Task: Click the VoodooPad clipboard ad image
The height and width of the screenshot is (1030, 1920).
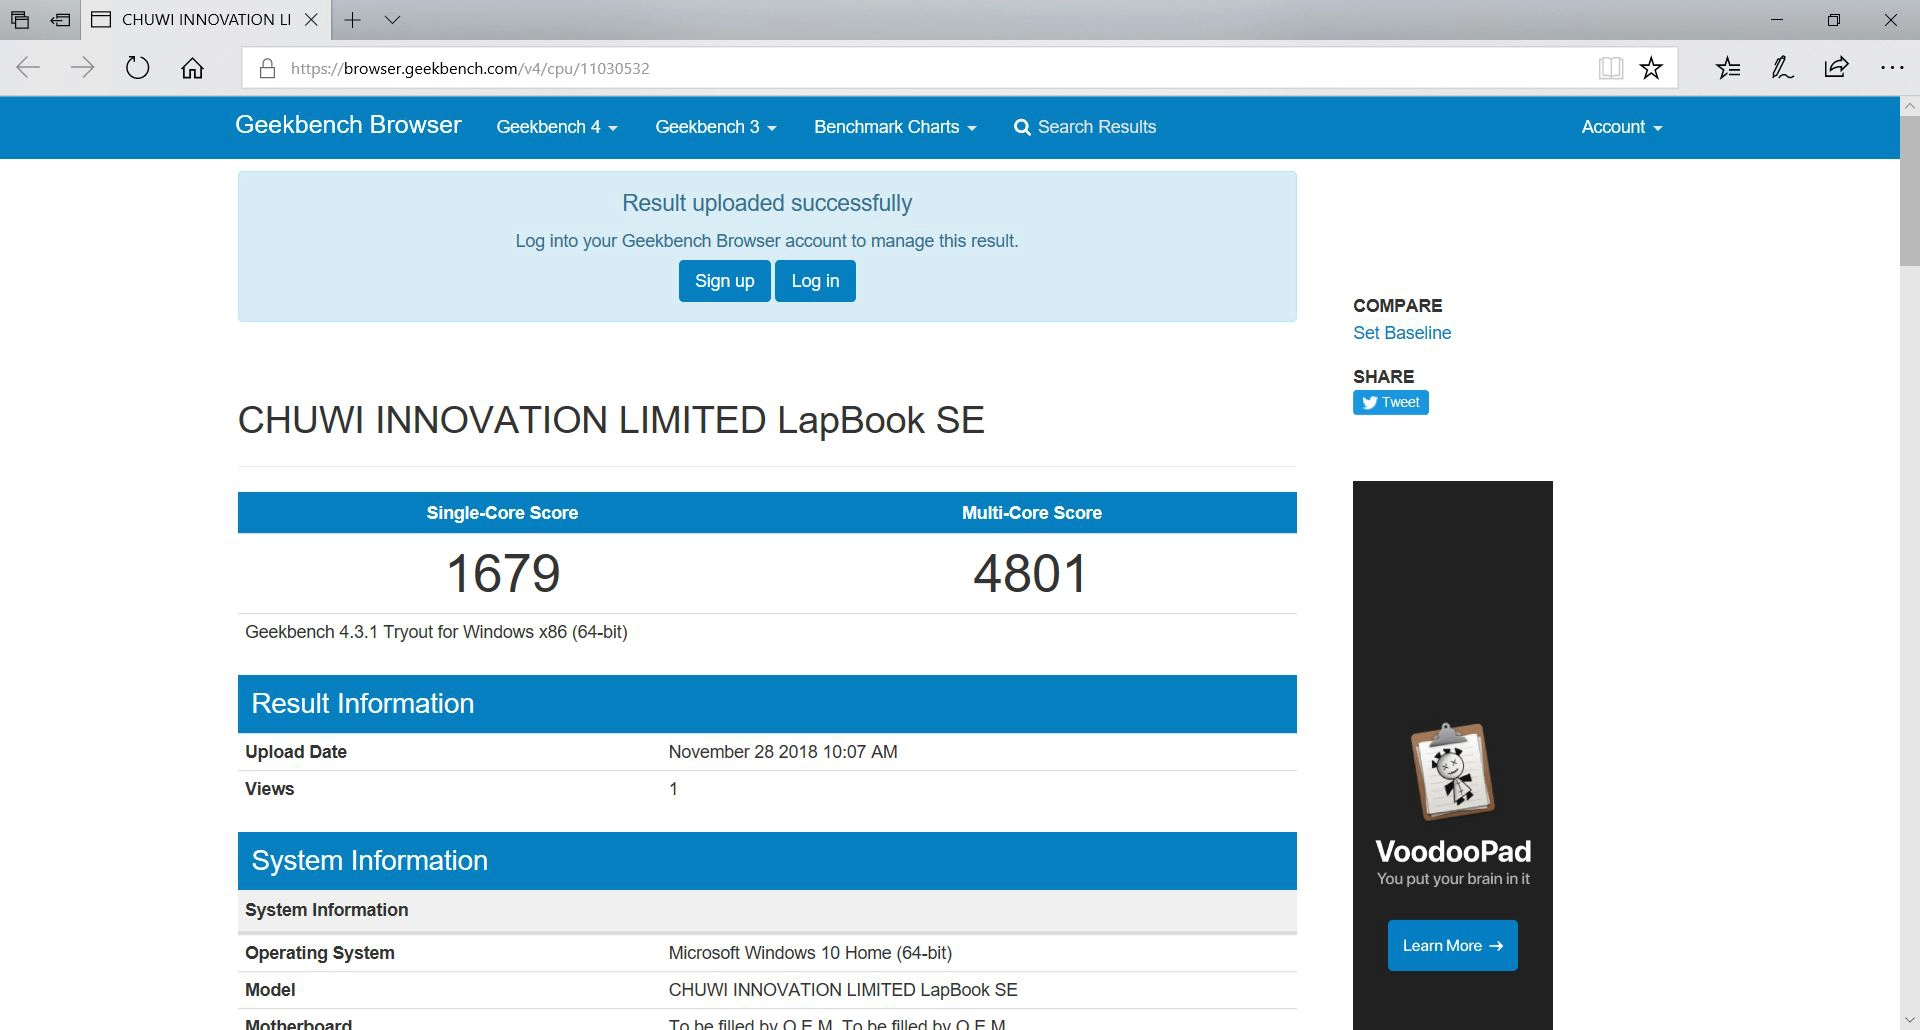Action: coord(1452,770)
